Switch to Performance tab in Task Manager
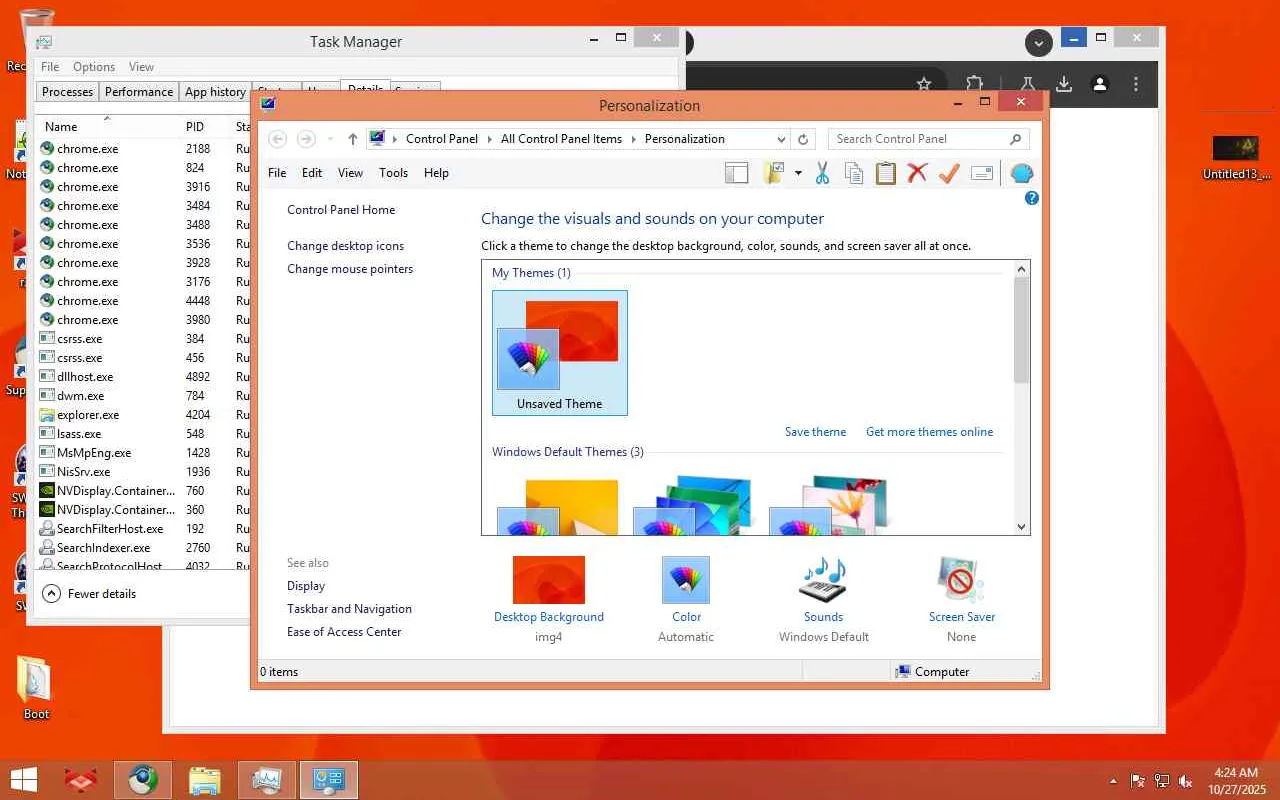This screenshot has width=1280, height=800. point(139,92)
